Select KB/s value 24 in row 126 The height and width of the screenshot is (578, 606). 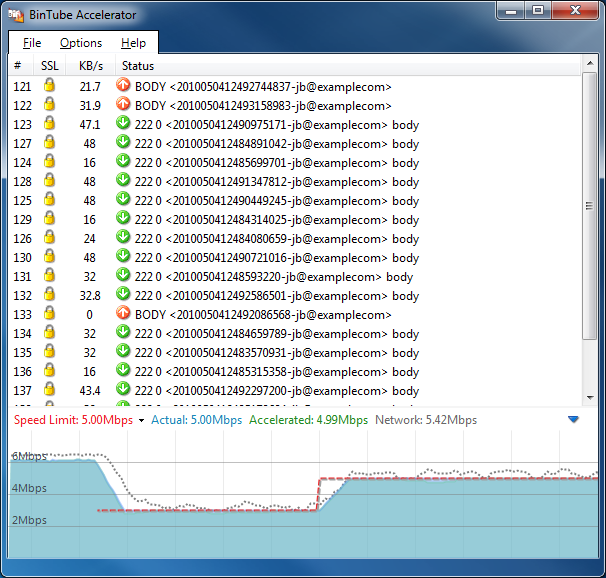click(90, 239)
